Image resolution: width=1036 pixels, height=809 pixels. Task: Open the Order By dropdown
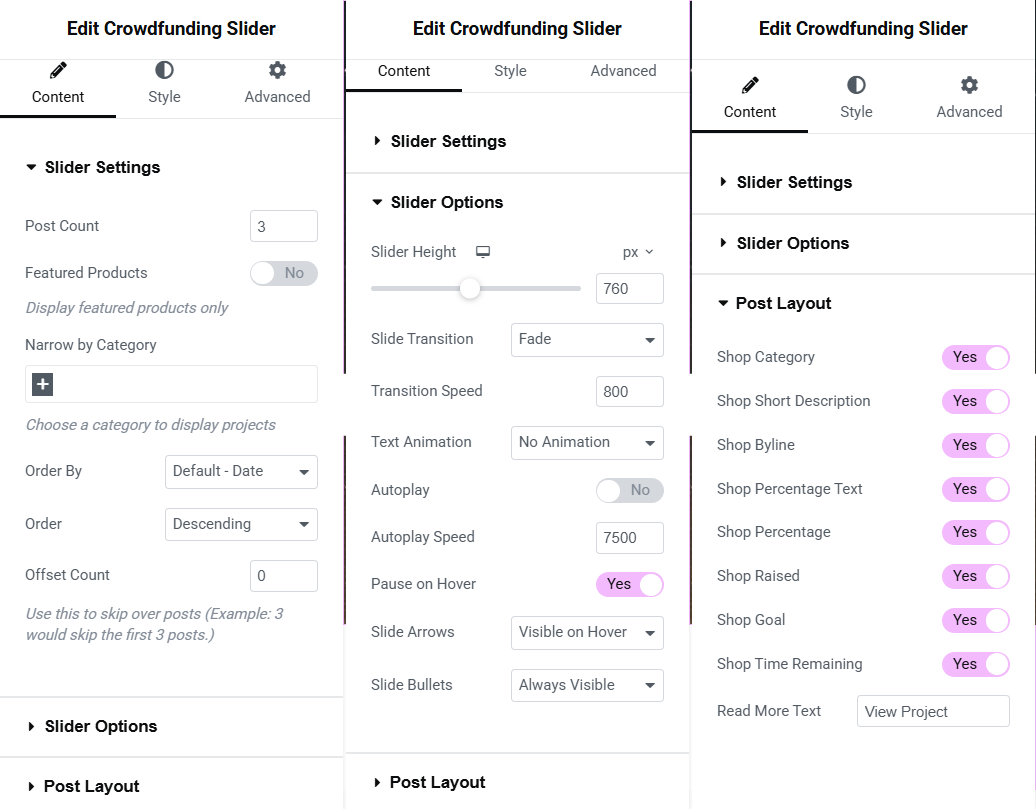[241, 472]
